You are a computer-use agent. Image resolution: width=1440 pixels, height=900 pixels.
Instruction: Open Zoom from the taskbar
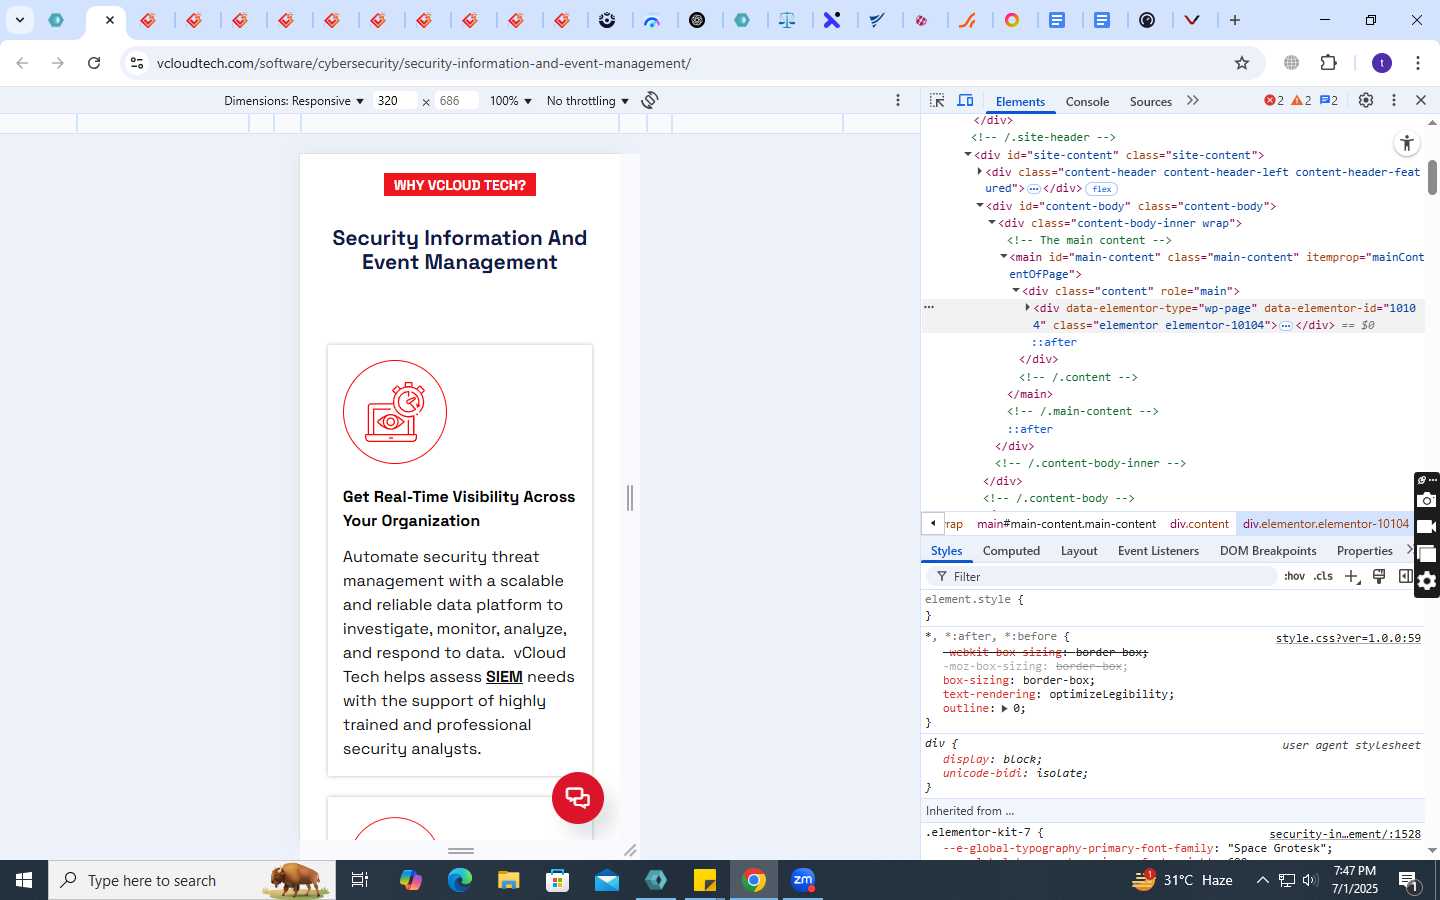tap(803, 880)
